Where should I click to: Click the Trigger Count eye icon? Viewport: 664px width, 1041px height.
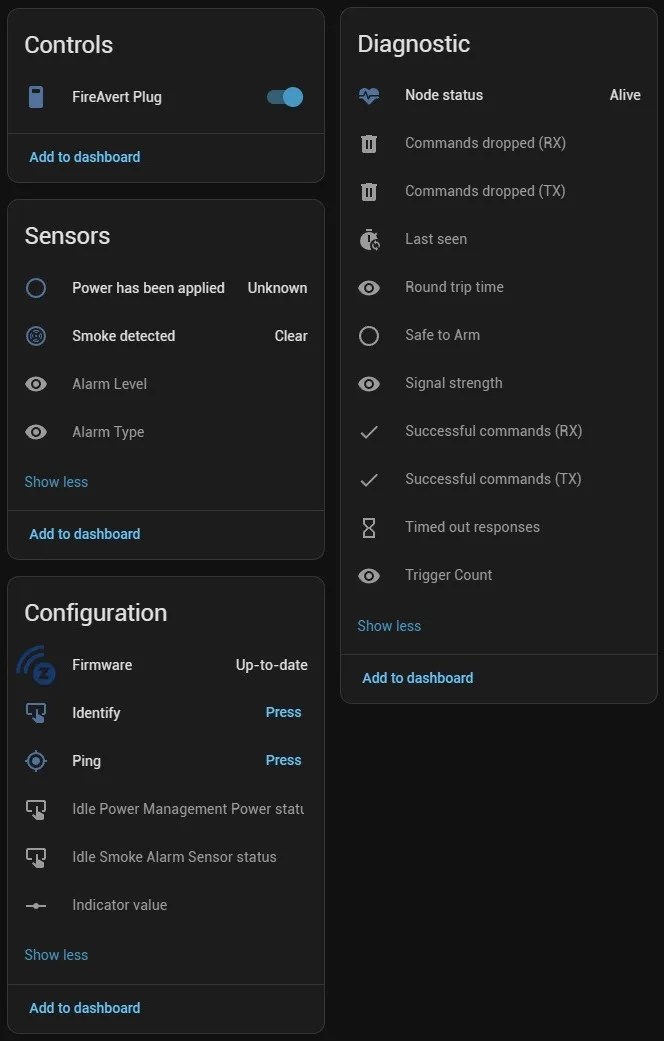(369, 576)
